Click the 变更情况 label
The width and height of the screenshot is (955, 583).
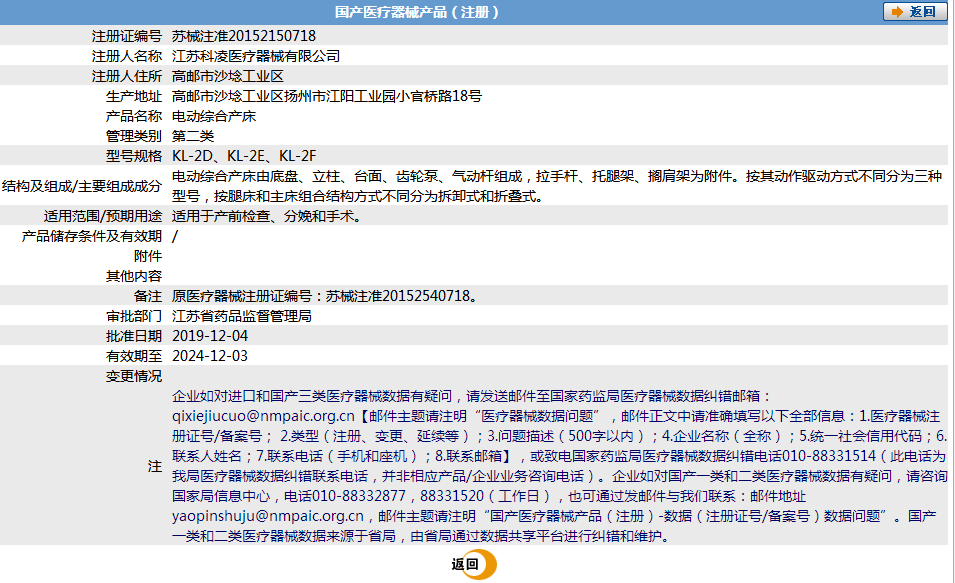(134, 376)
